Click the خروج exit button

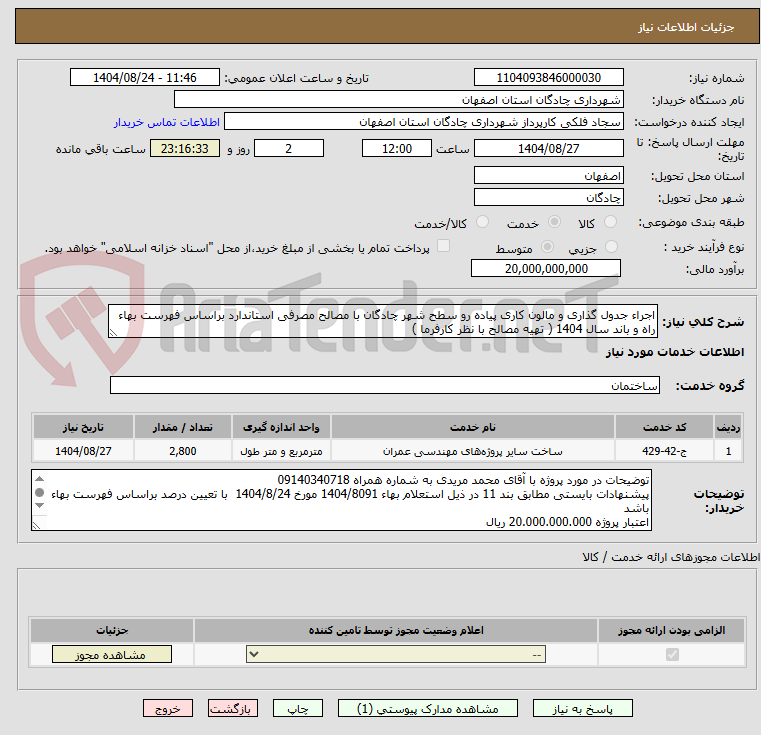pyautogui.click(x=167, y=708)
